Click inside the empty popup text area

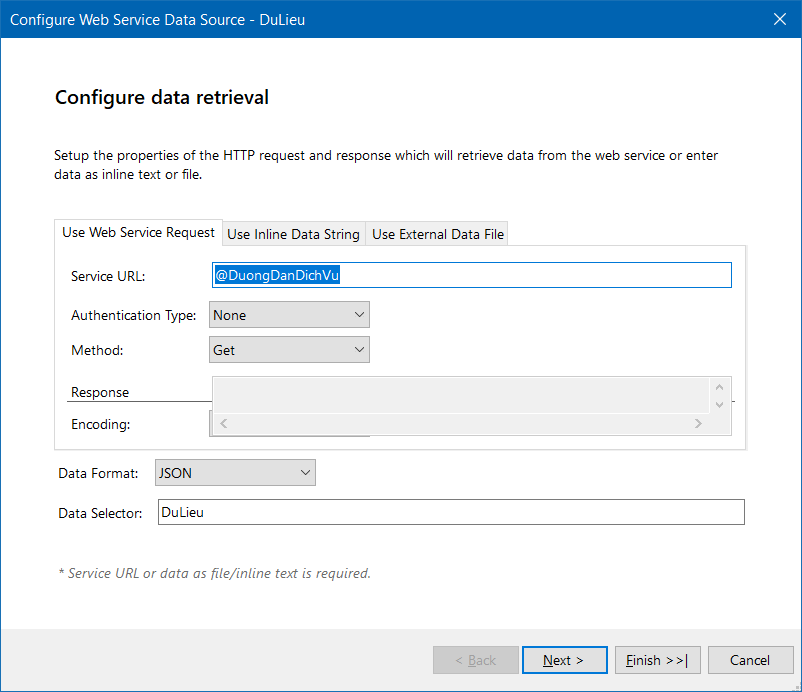click(460, 395)
